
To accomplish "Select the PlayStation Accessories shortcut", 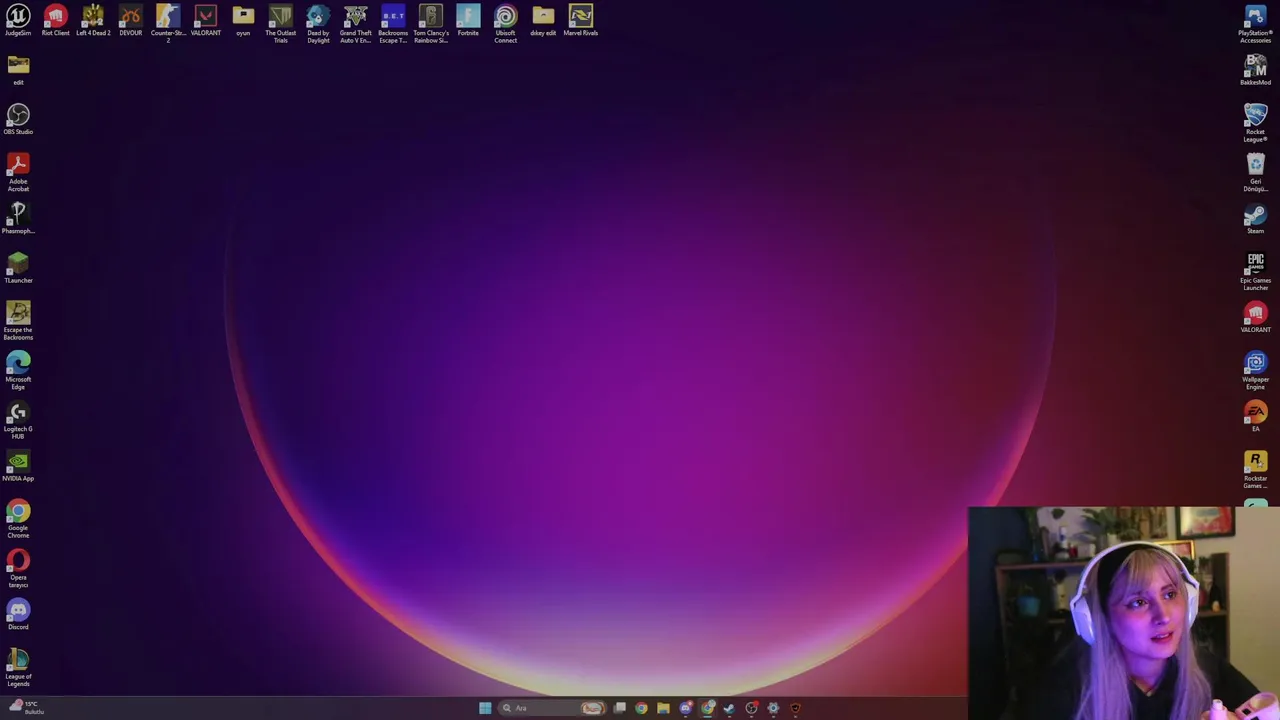I will point(1255,24).
